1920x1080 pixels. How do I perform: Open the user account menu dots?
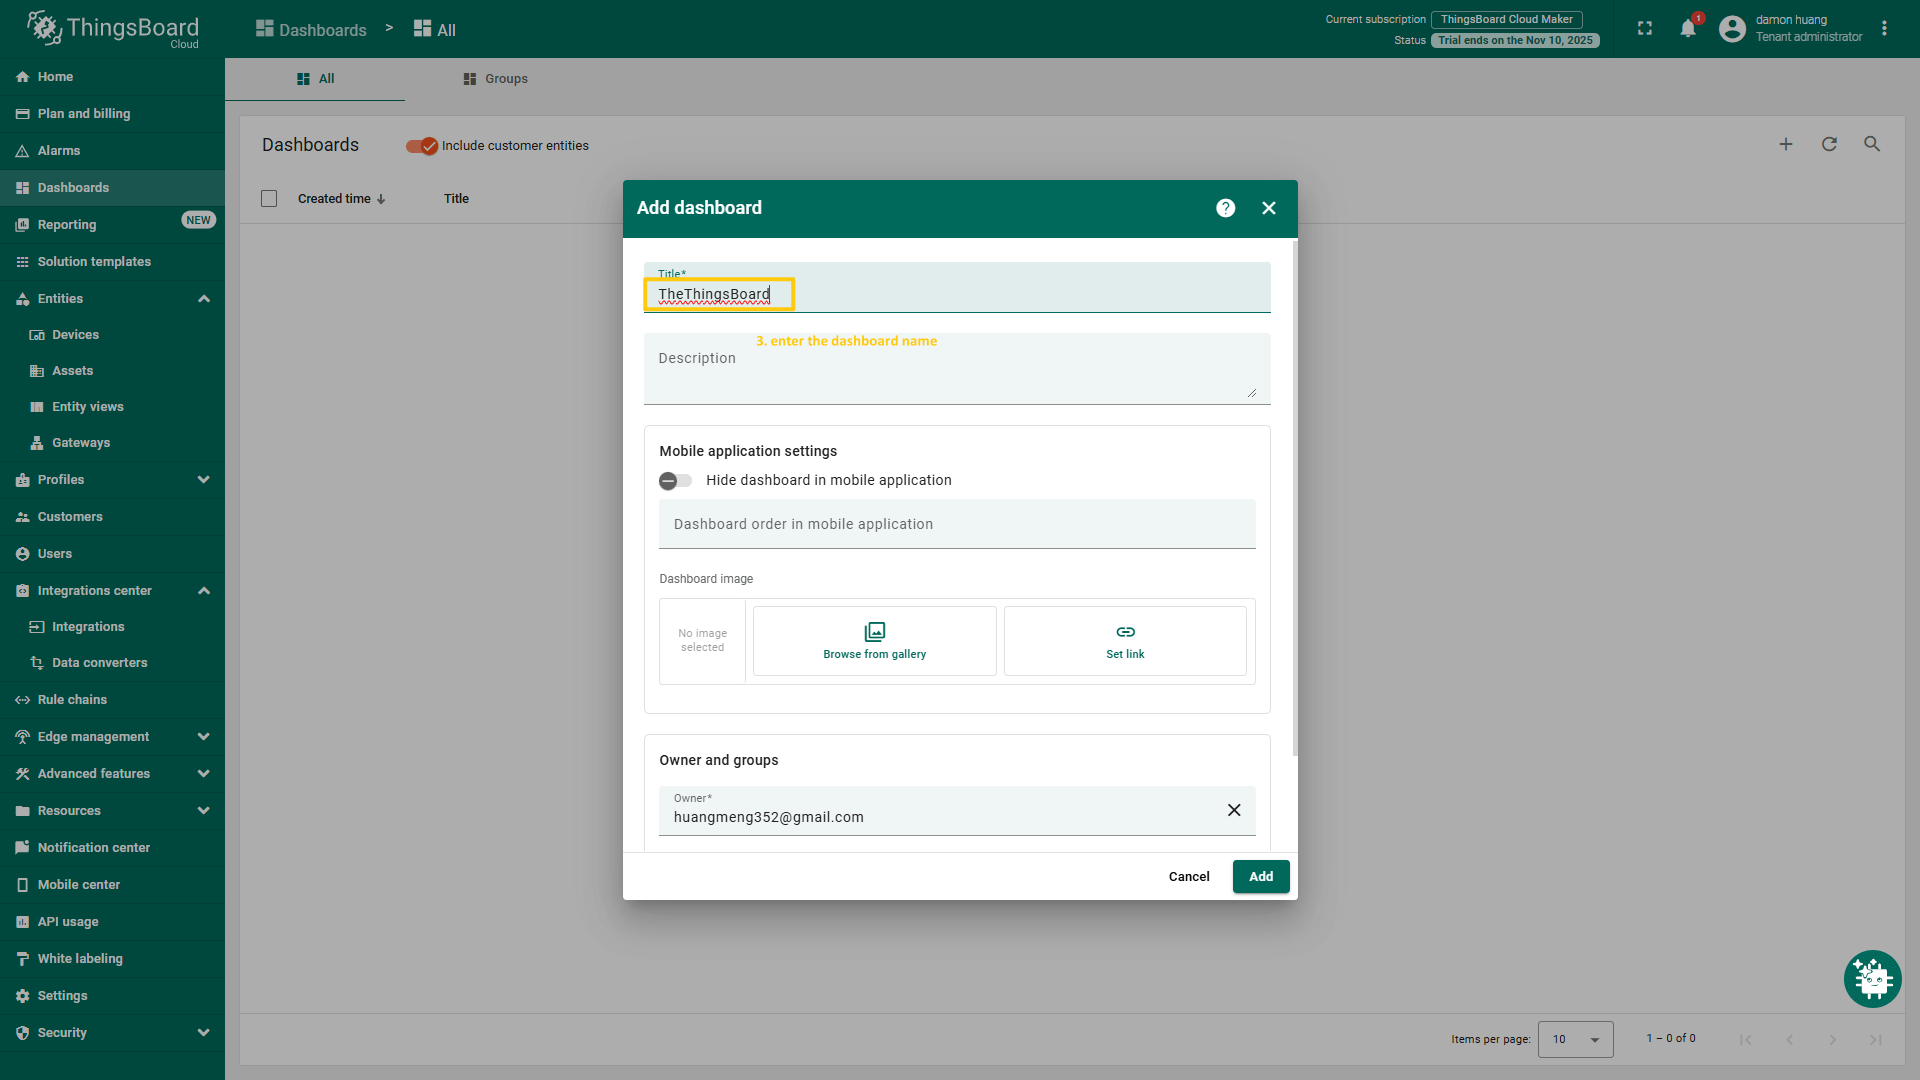pyautogui.click(x=1884, y=29)
